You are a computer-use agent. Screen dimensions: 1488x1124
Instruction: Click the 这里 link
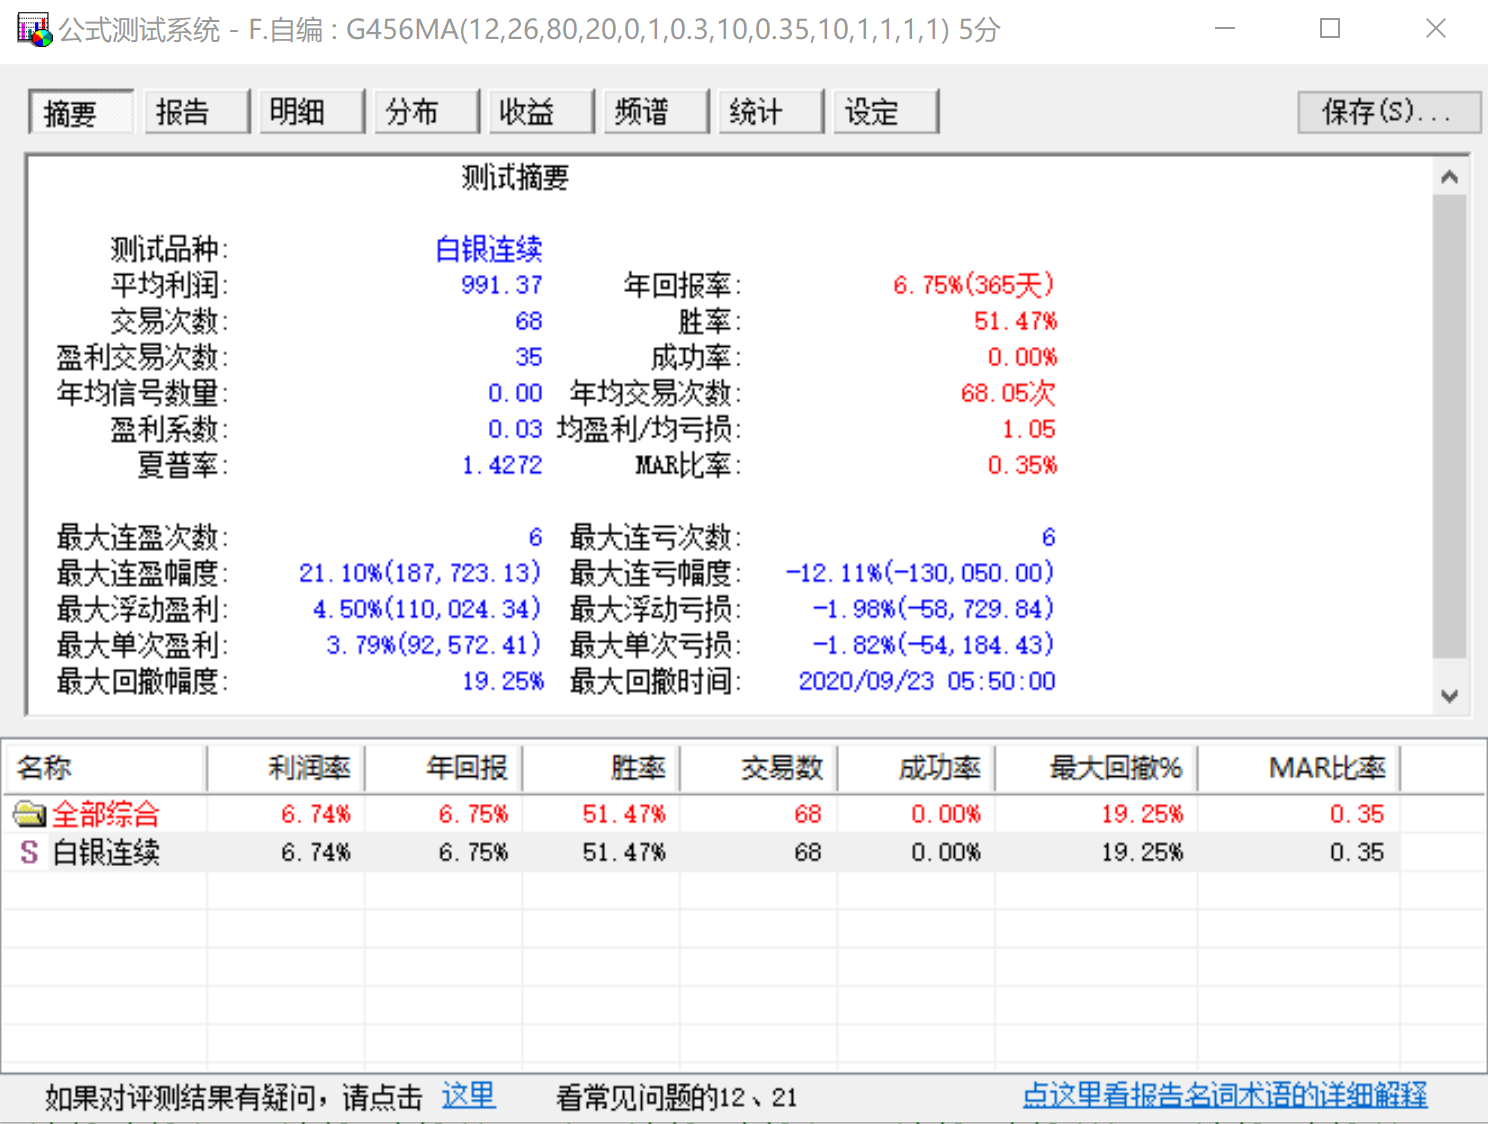(x=468, y=1096)
